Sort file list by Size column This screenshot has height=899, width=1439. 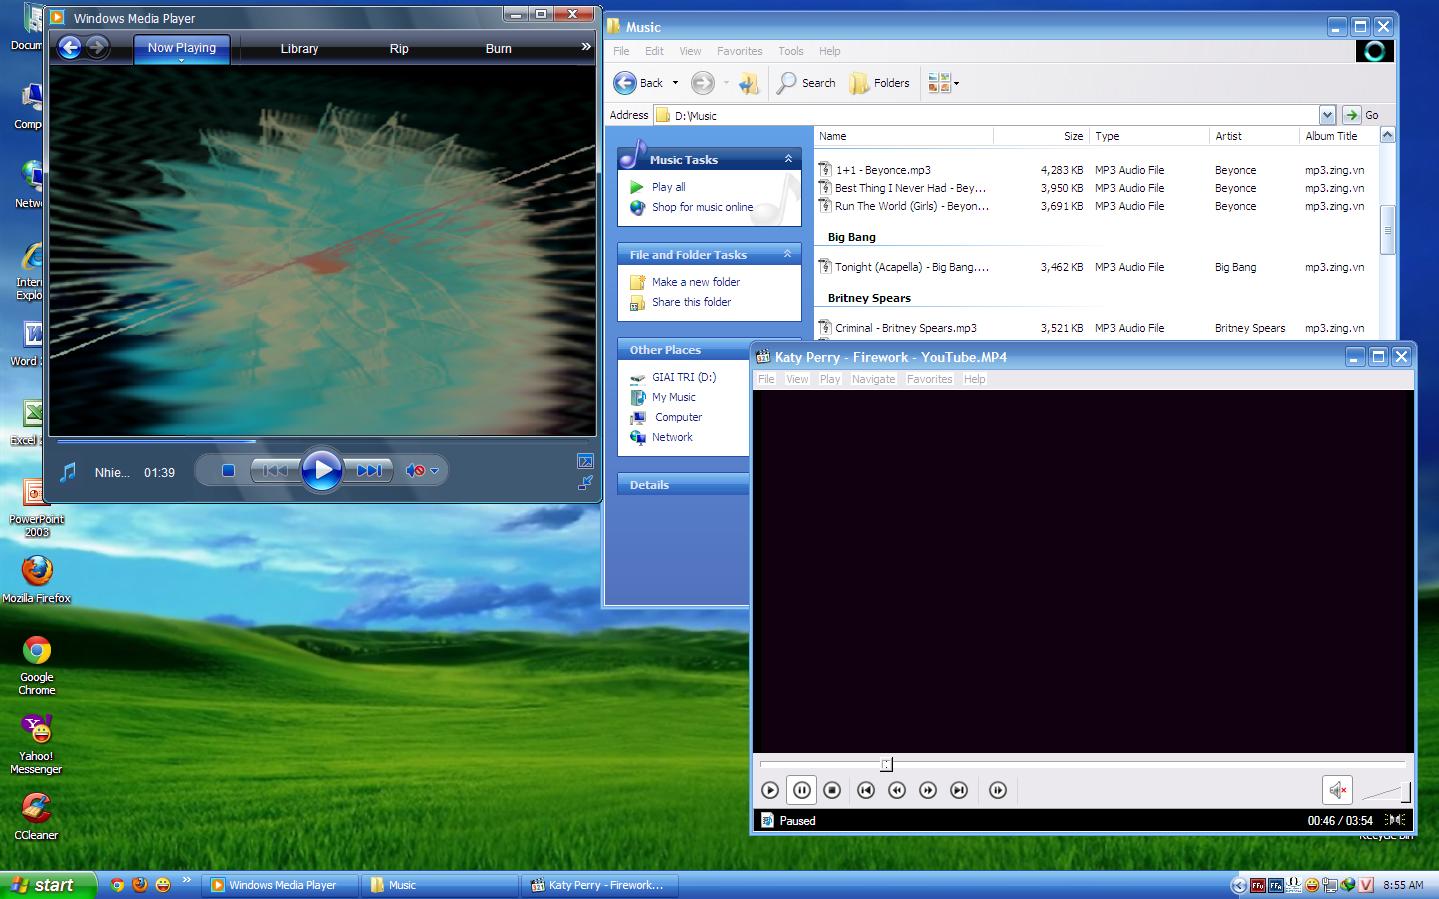tap(1040, 136)
